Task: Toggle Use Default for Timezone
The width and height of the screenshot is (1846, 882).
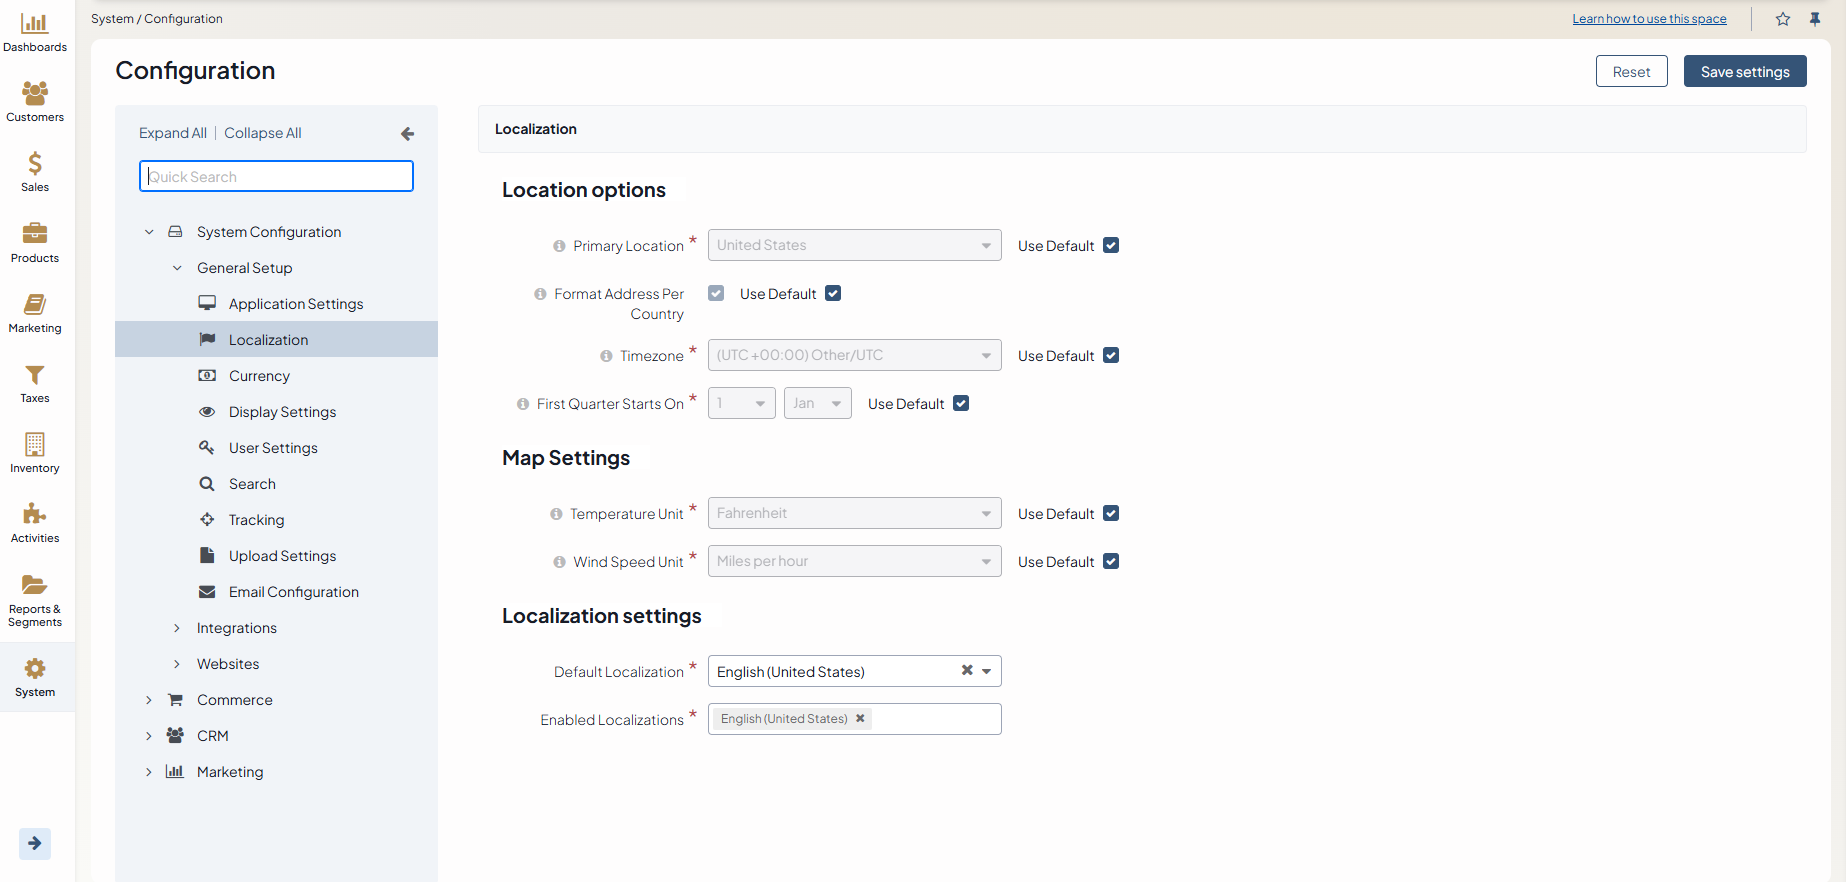Action: (1111, 356)
